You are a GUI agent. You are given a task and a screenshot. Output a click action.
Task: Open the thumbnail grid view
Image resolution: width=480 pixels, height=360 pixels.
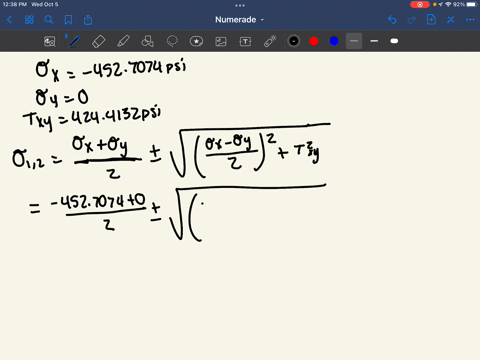point(29,20)
